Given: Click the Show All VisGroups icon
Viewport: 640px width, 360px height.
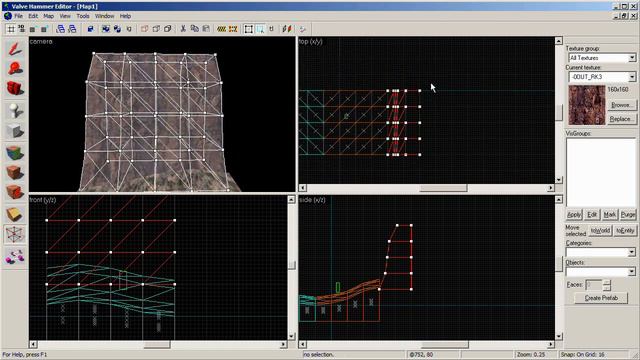Looking at the screenshot, I should click(167, 29).
